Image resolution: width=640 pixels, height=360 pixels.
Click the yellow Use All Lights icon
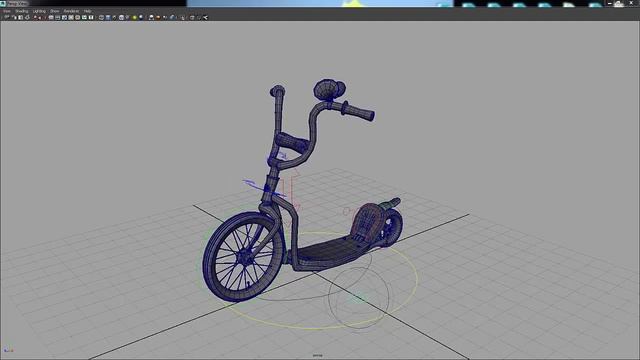pos(134,18)
